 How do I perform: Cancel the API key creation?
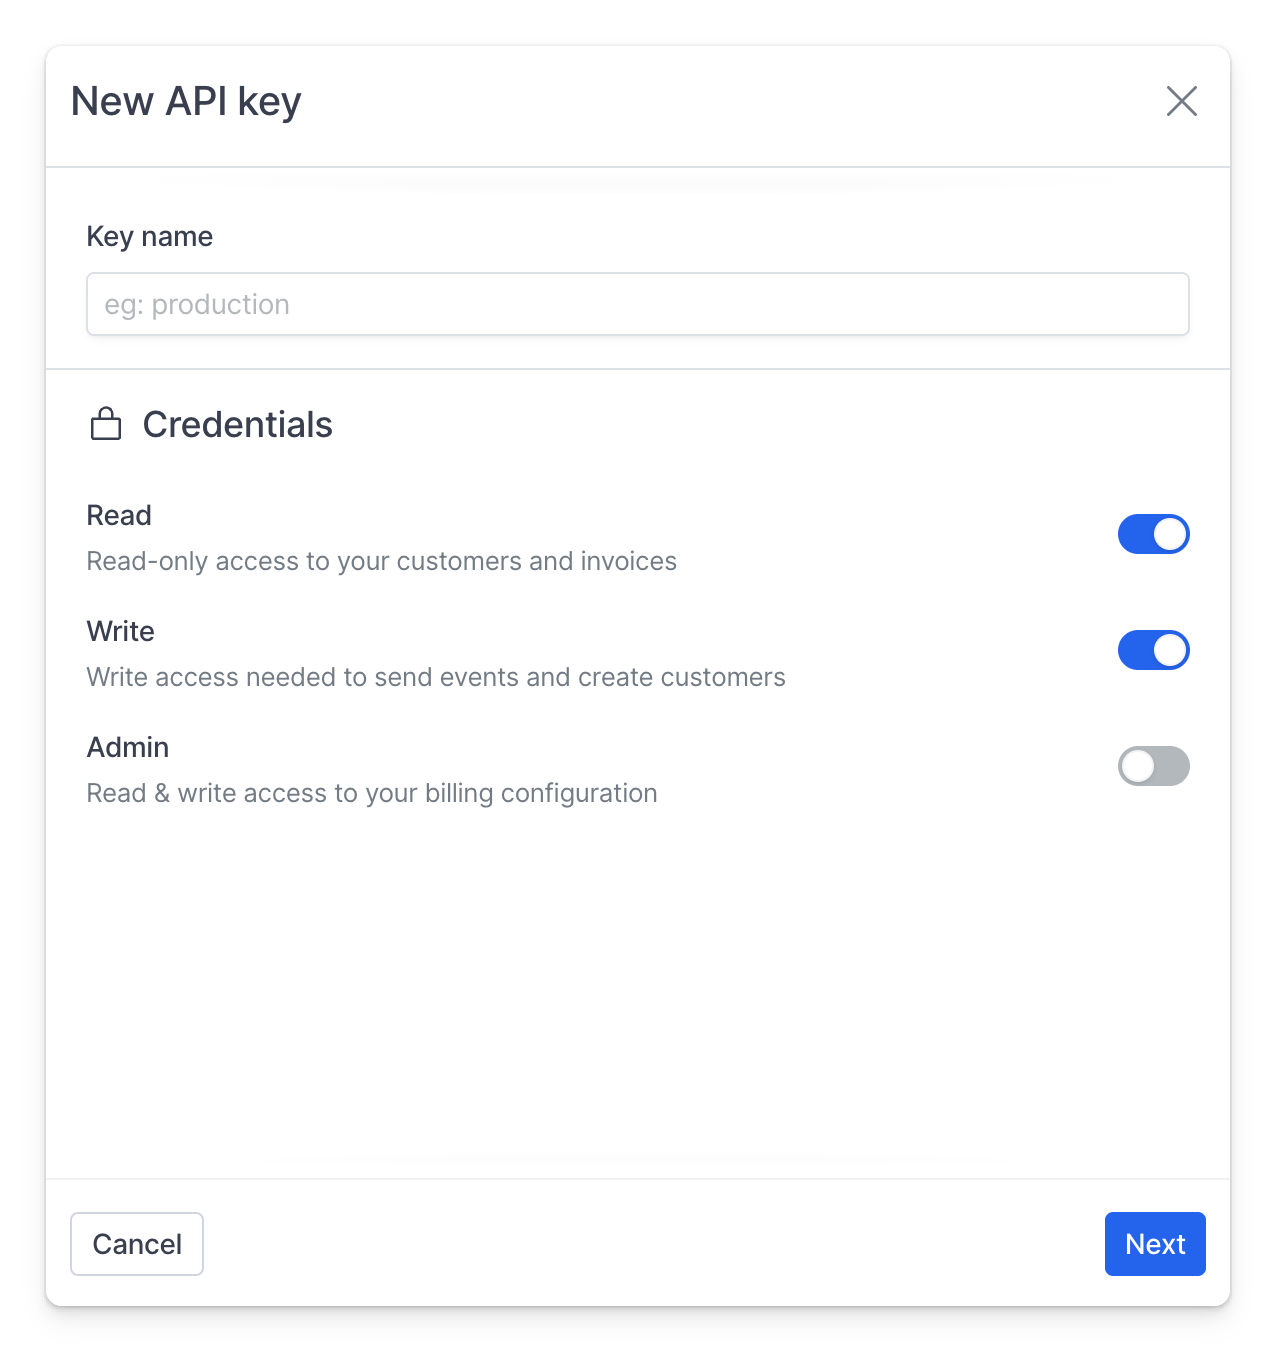[137, 1244]
